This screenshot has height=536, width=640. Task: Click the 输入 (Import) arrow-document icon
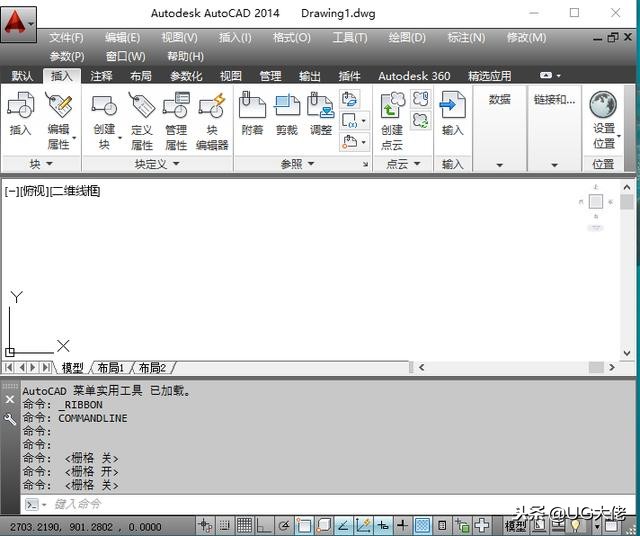click(452, 113)
